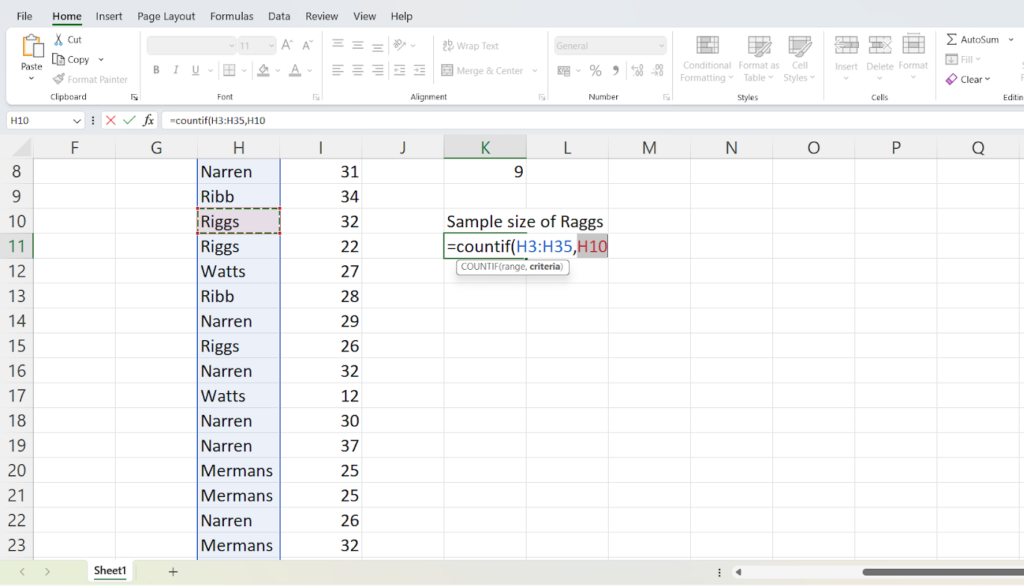Confirm the formula with the green checkmark
Image resolution: width=1024 pixels, height=586 pixels.
[129, 120]
